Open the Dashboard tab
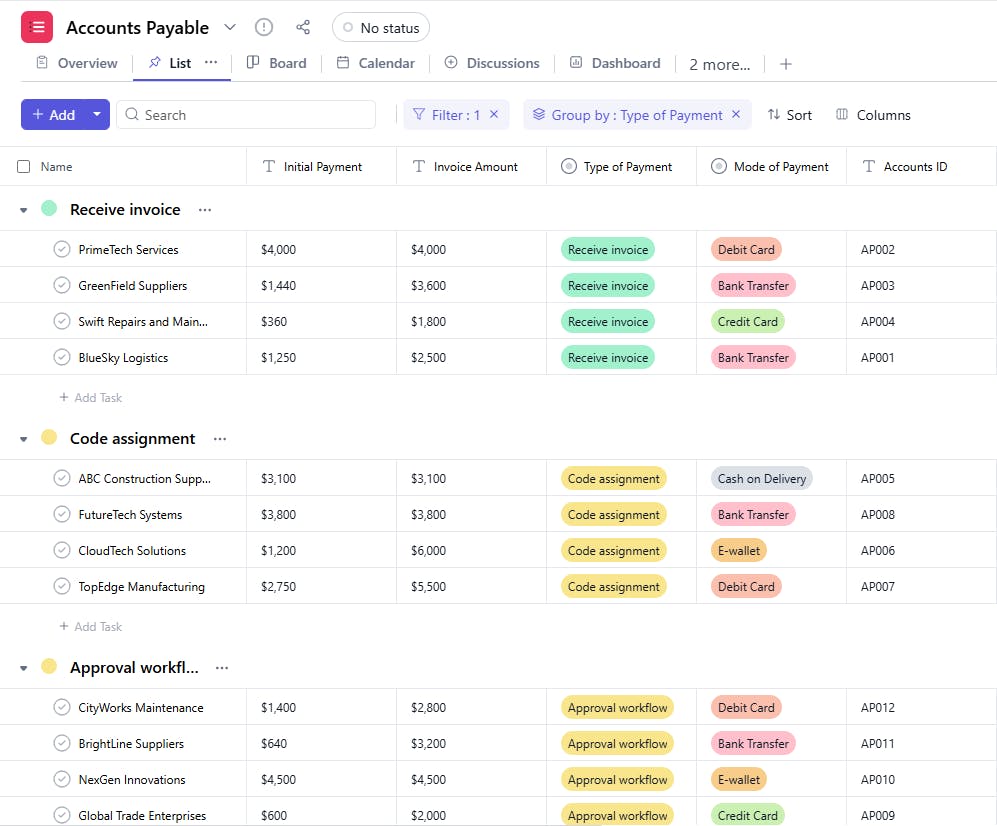This screenshot has width=997, height=826. point(615,63)
